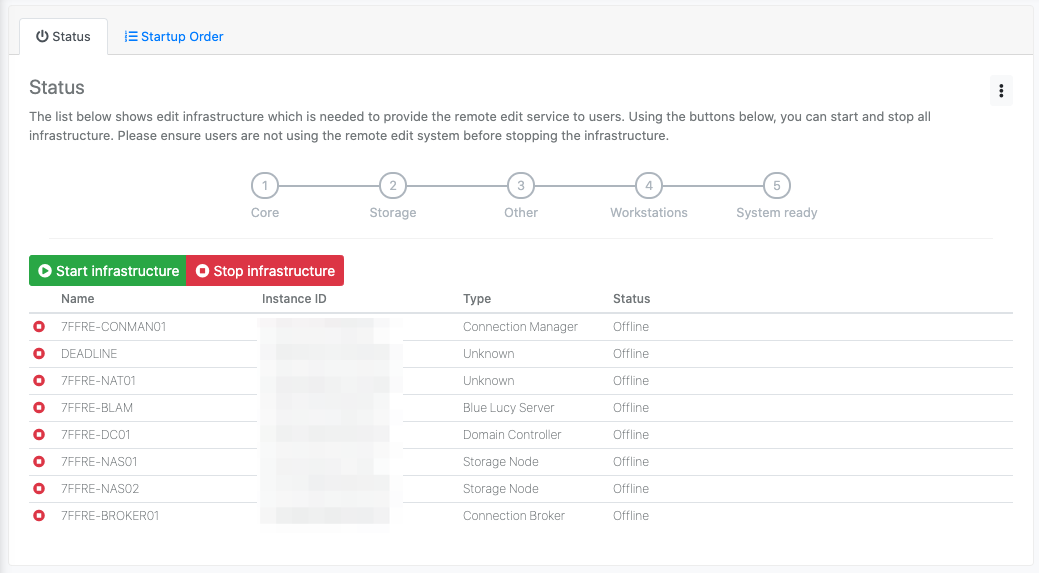Click step 5 System ready circle

point(777,186)
